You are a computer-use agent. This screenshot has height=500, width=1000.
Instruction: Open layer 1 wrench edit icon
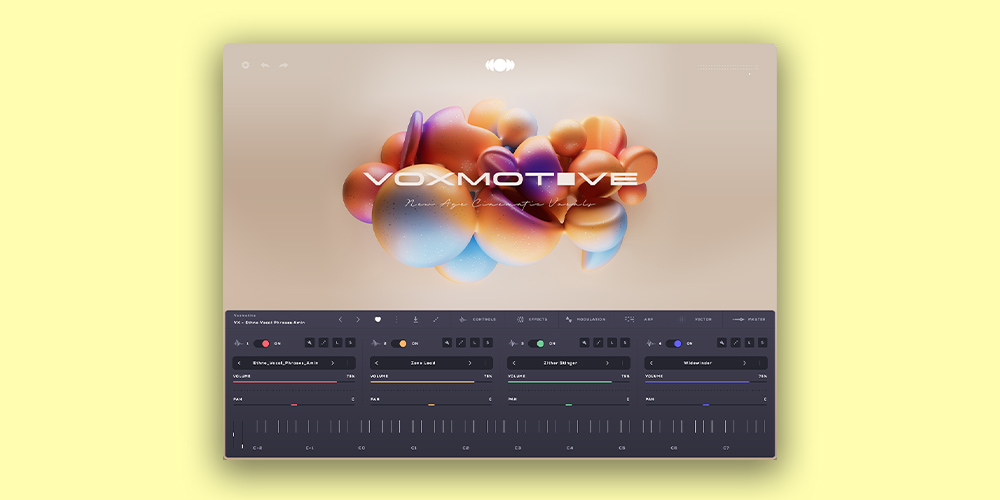(309, 342)
